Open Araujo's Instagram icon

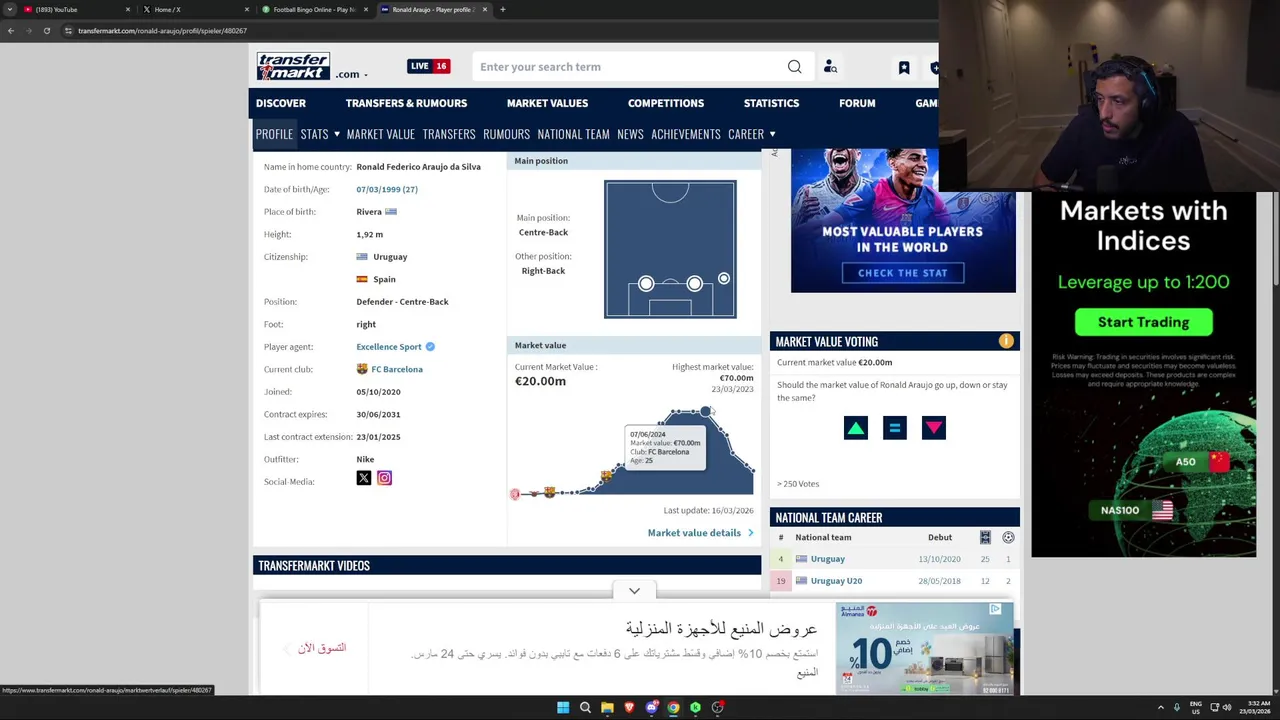(384, 478)
